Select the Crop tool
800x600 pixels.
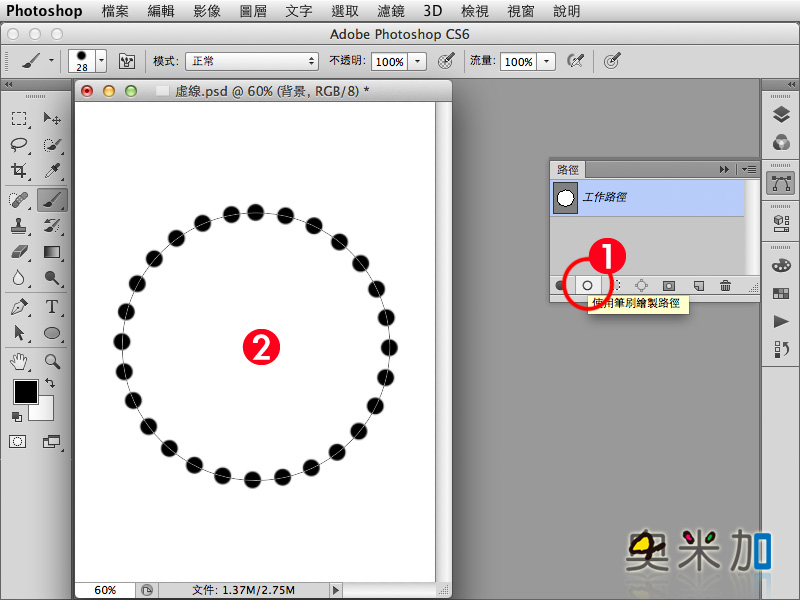click(x=19, y=170)
